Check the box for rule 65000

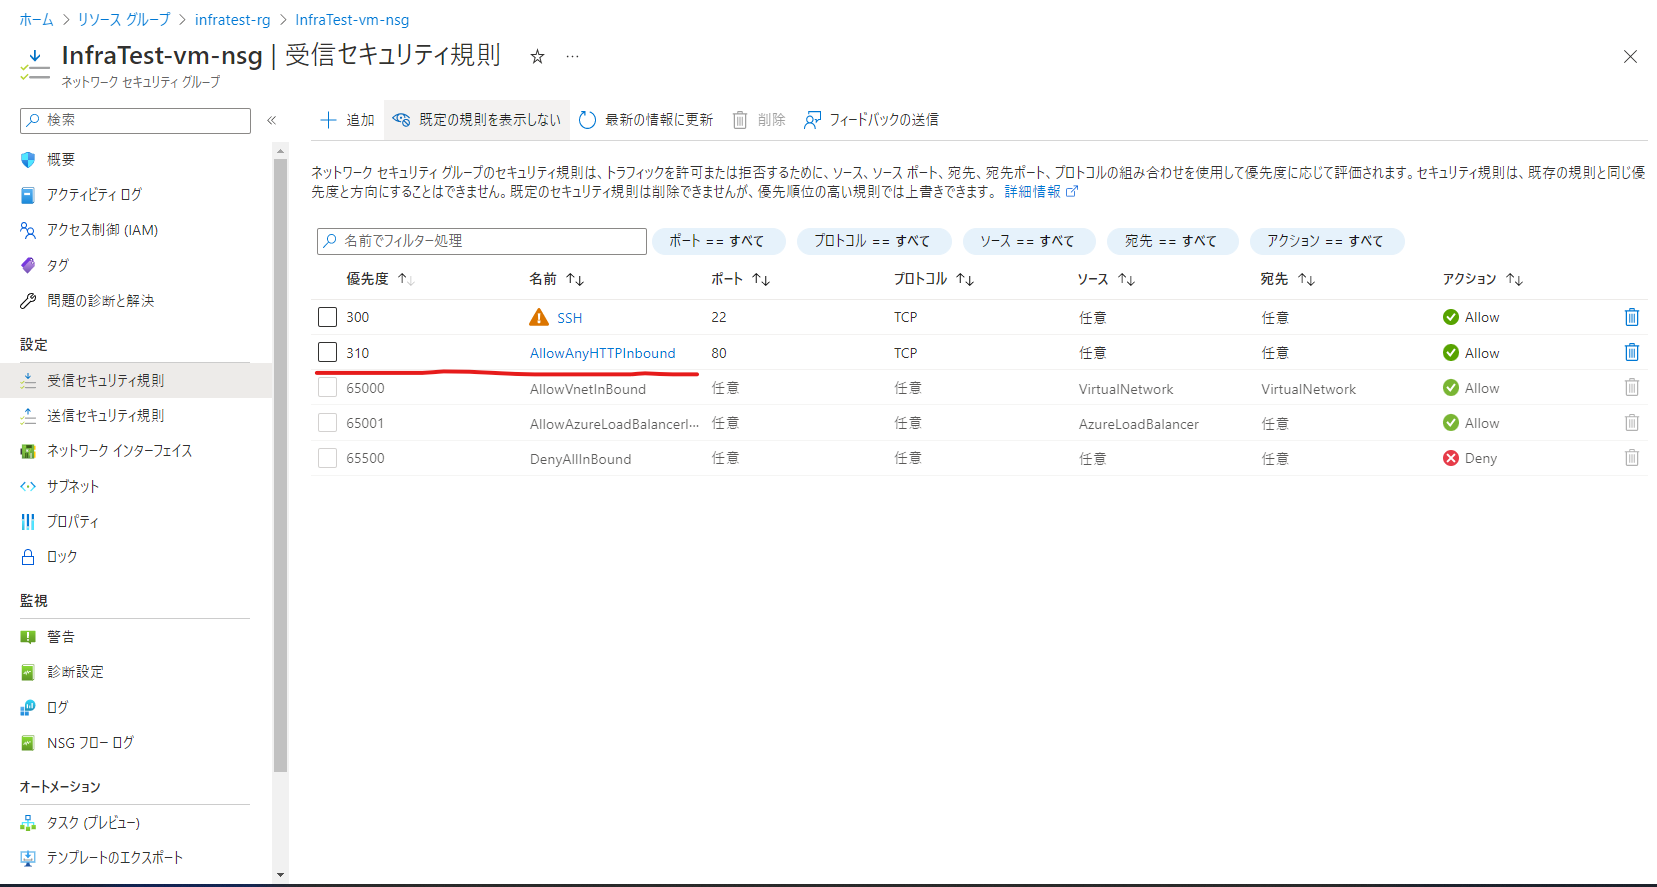coord(327,388)
